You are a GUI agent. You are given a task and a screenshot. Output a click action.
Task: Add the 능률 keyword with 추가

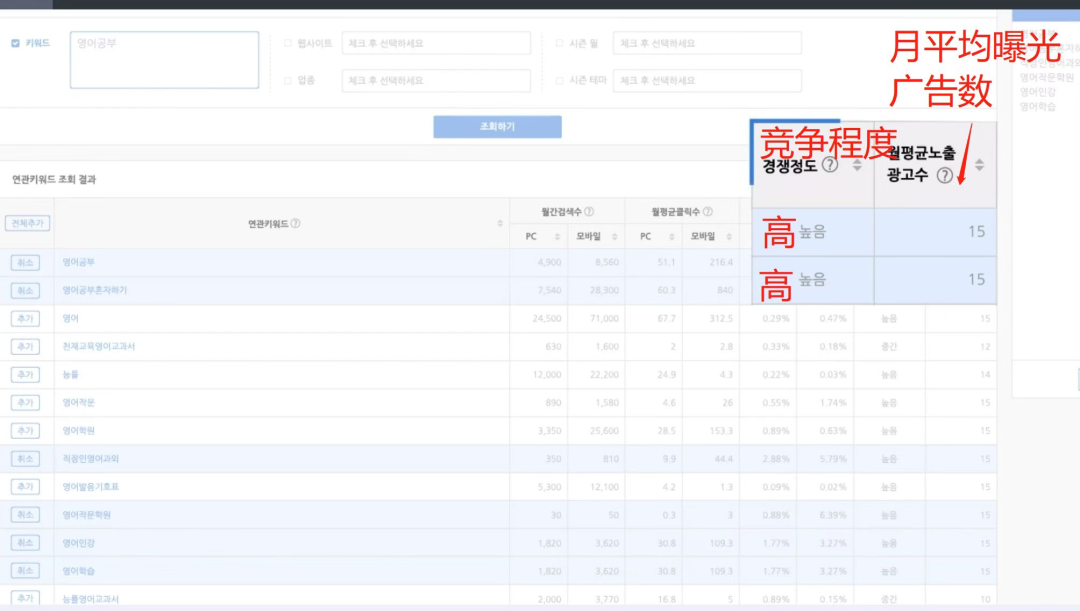pyautogui.click(x=25, y=375)
